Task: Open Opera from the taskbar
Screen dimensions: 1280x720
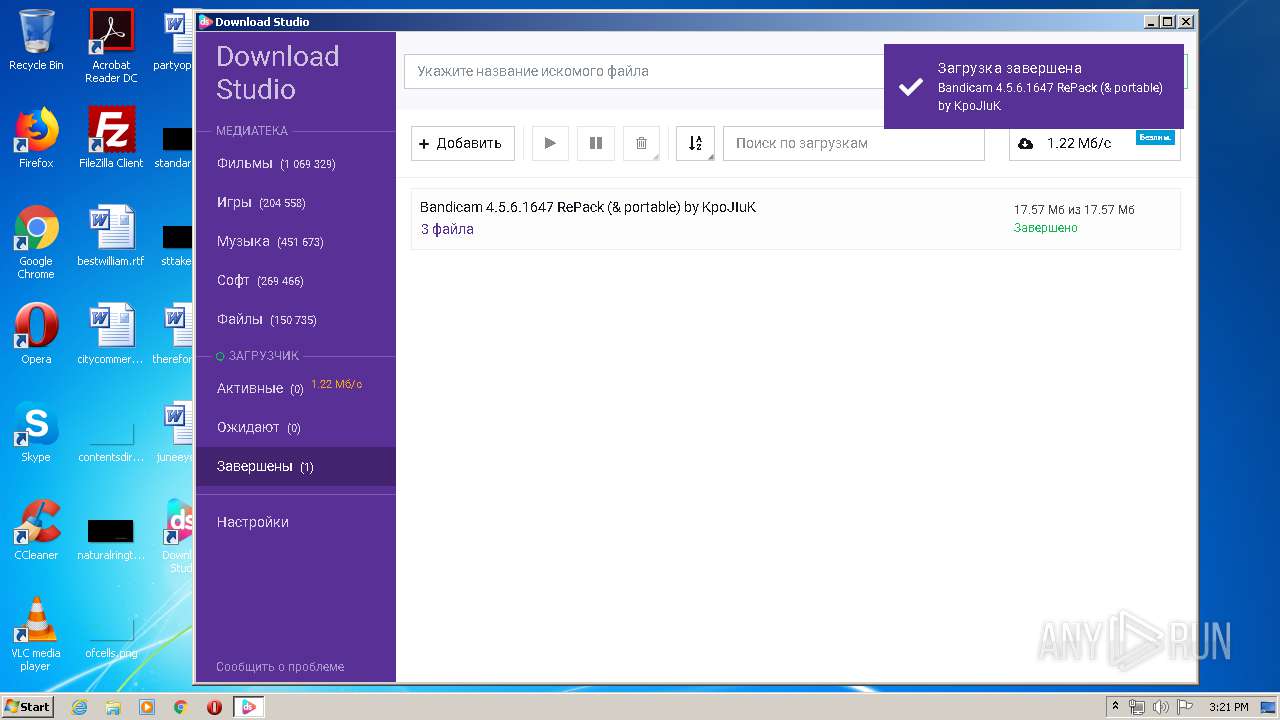Action: point(214,707)
